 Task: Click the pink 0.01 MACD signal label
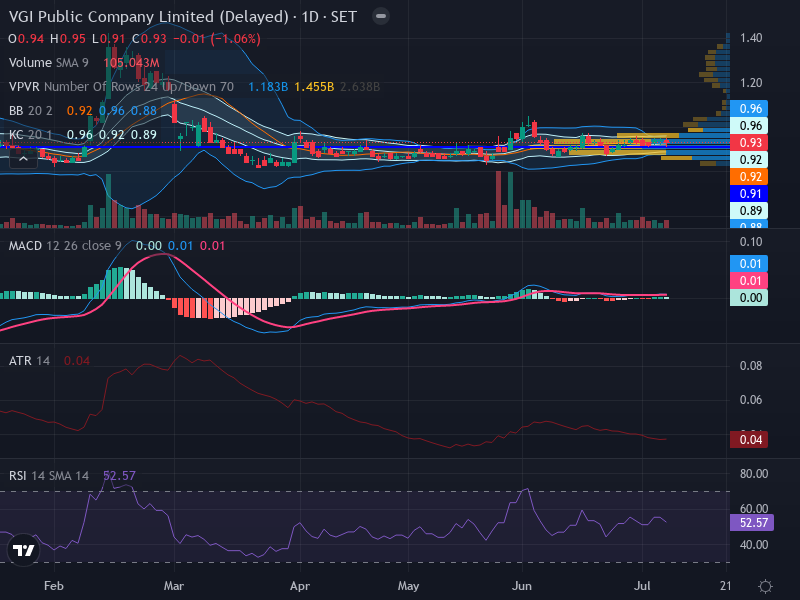coord(749,281)
